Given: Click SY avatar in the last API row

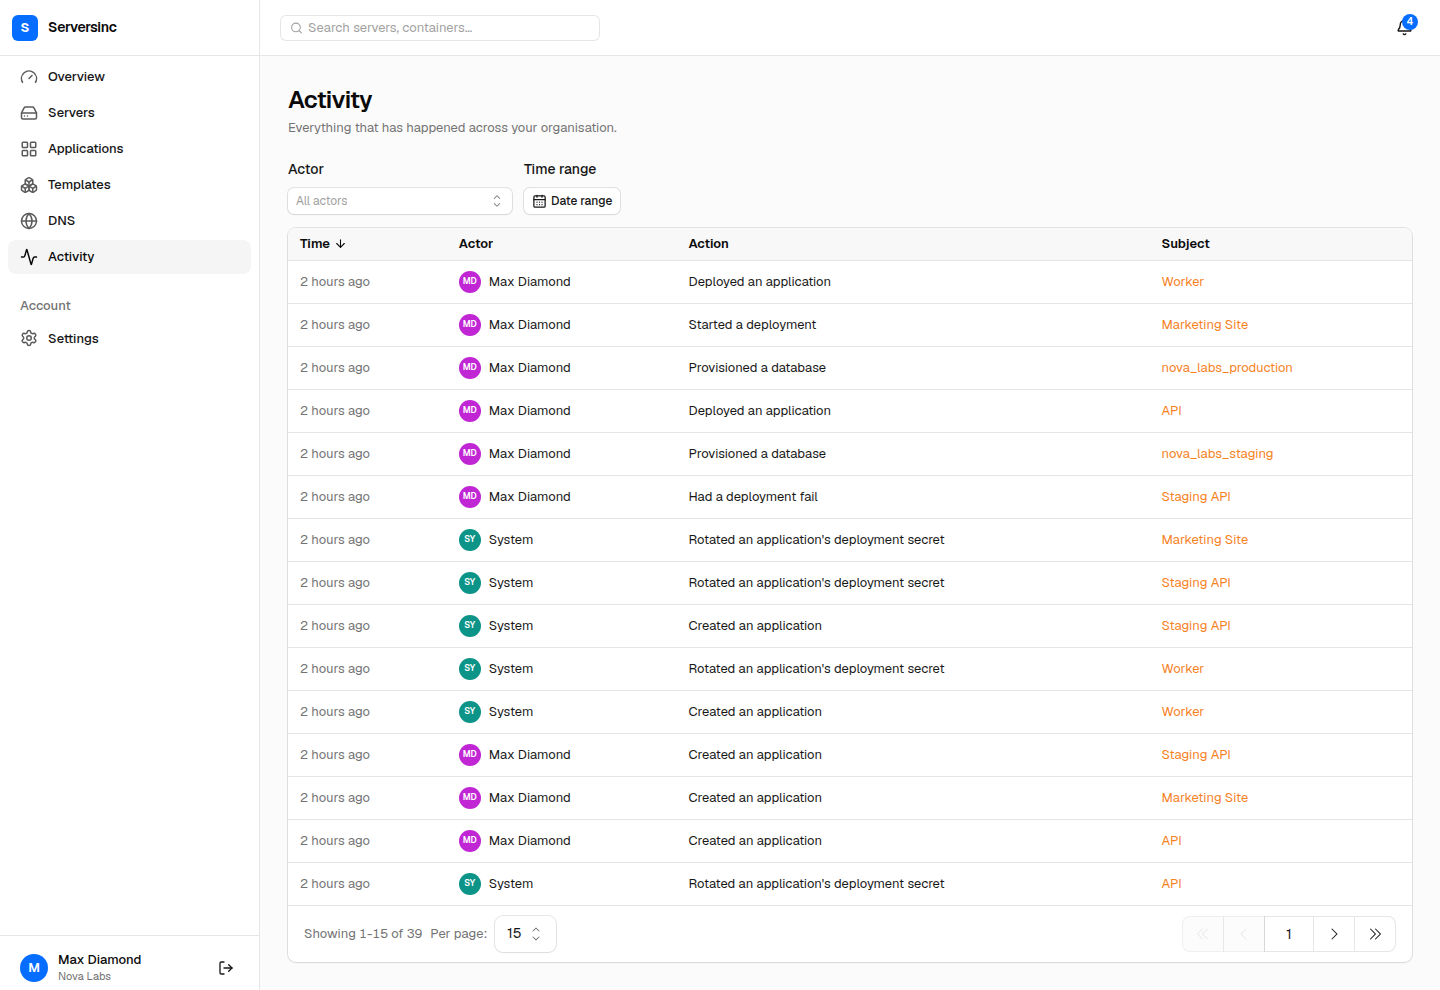Looking at the screenshot, I should 470,884.
